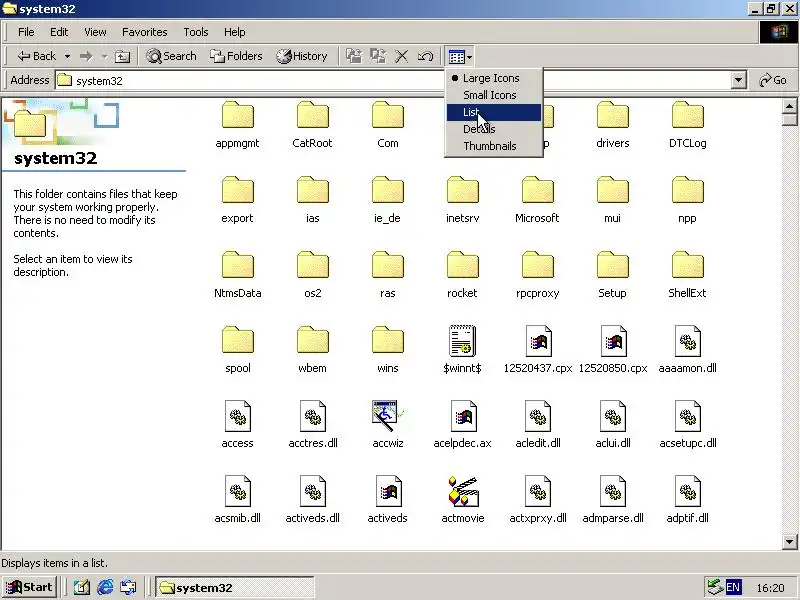Select the Microsoft folder
The image size is (800, 600).
[x=537, y=200]
